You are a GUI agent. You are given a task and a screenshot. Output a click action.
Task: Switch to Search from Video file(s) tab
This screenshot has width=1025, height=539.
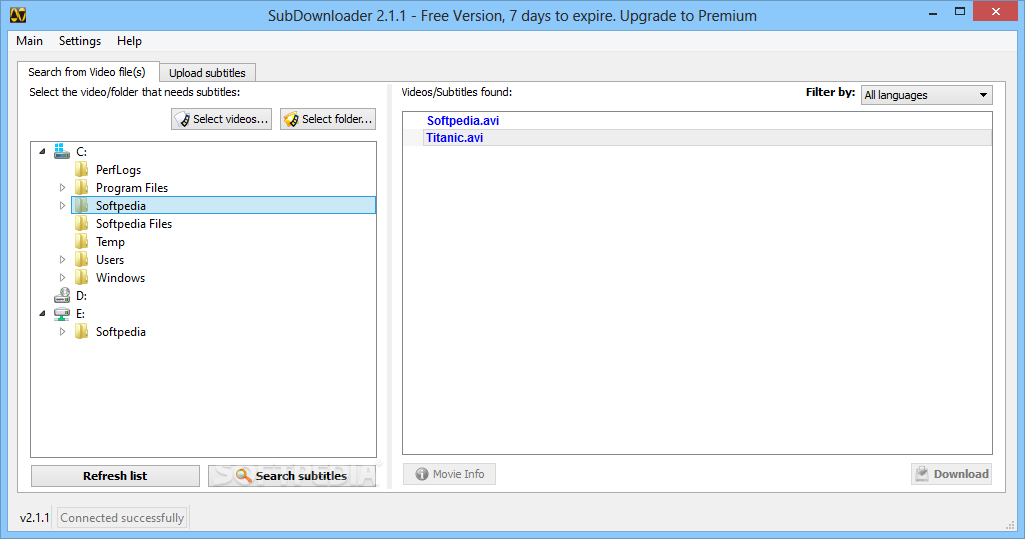tap(87, 72)
